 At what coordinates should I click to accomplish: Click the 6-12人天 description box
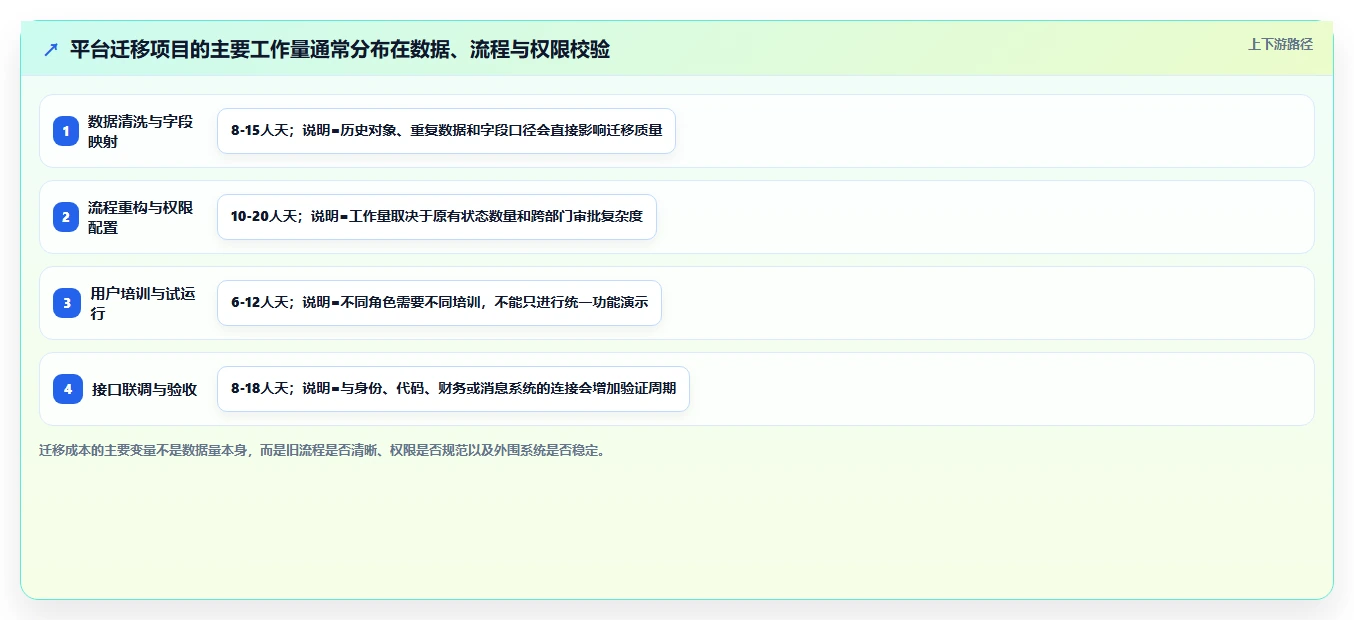pos(439,303)
